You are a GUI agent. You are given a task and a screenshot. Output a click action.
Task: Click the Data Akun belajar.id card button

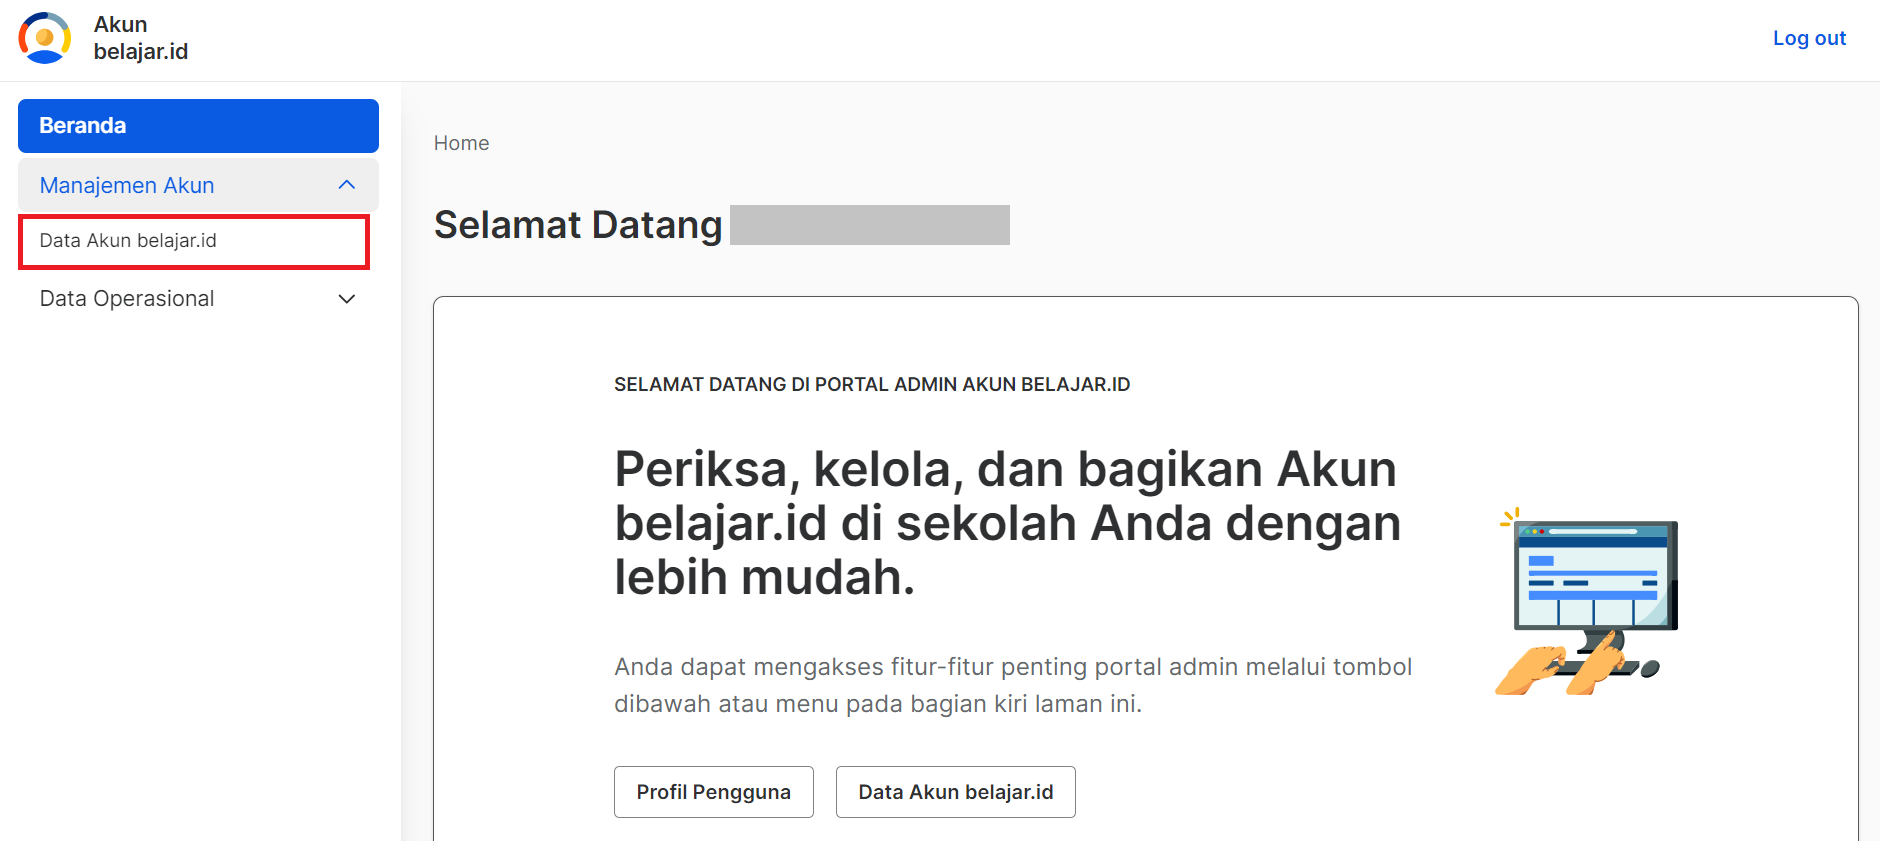956,792
